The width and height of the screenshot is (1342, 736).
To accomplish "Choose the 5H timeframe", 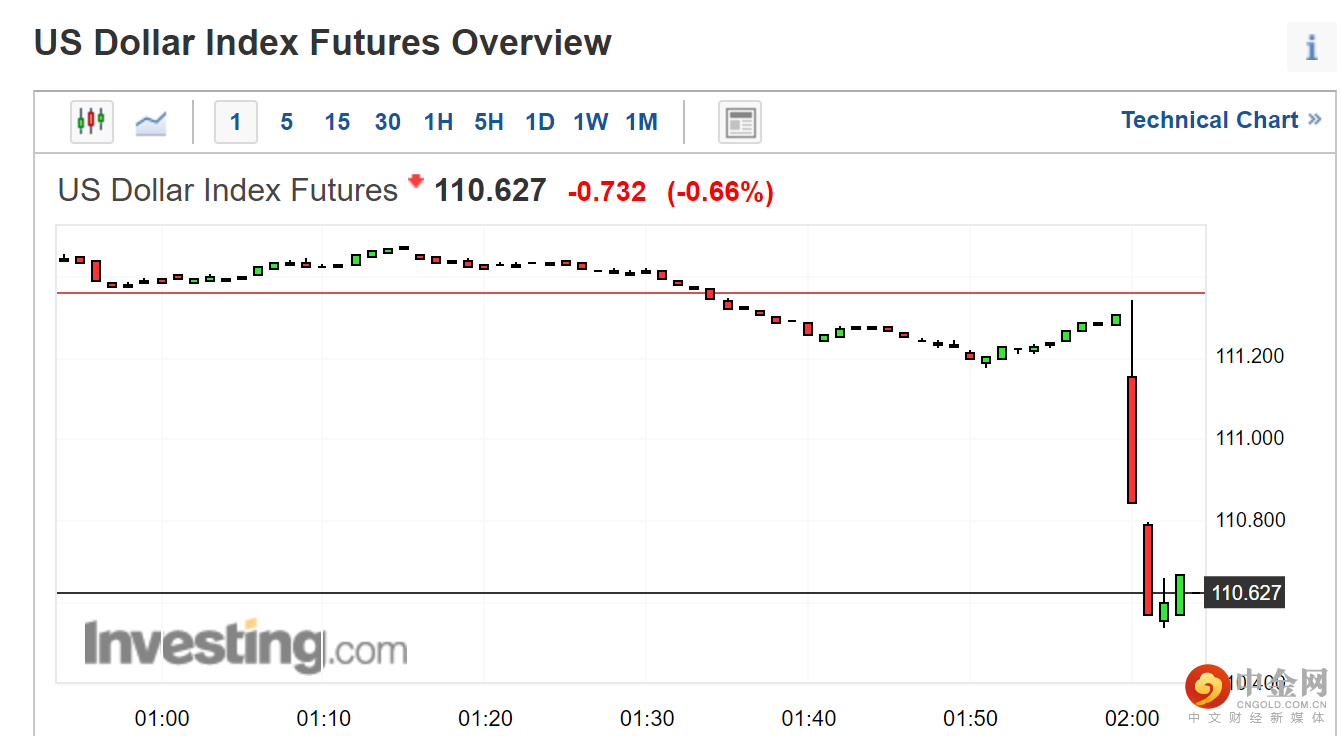I will click(x=489, y=122).
